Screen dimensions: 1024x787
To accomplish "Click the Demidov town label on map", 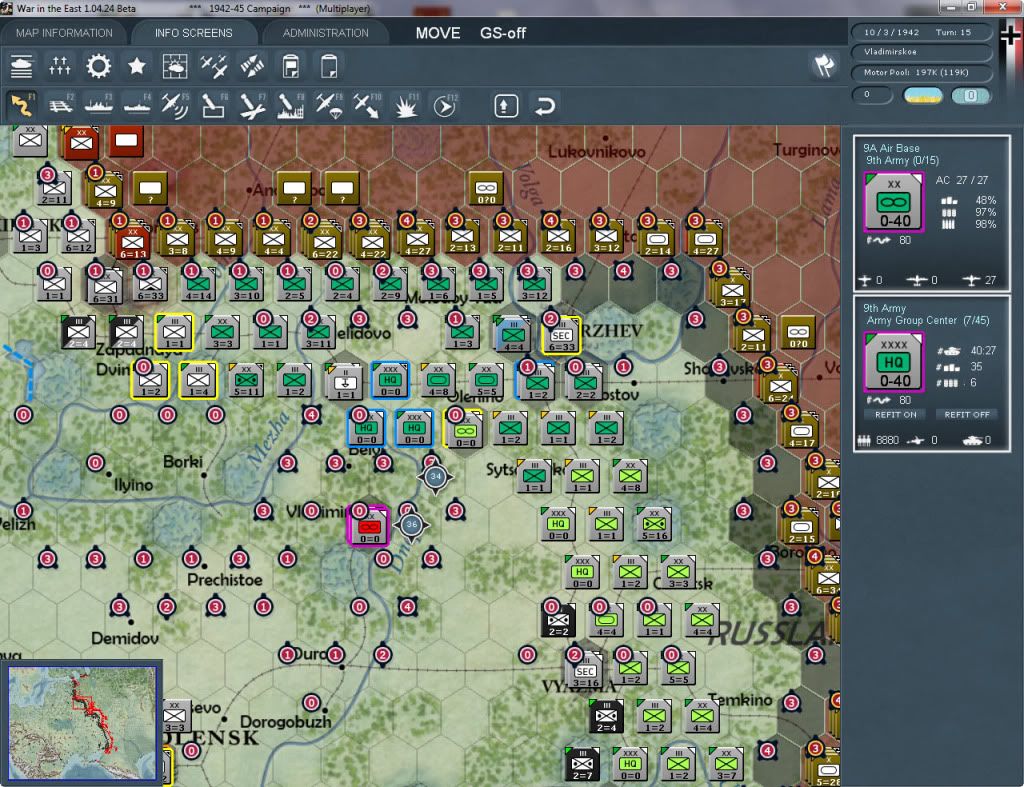I will [125, 638].
